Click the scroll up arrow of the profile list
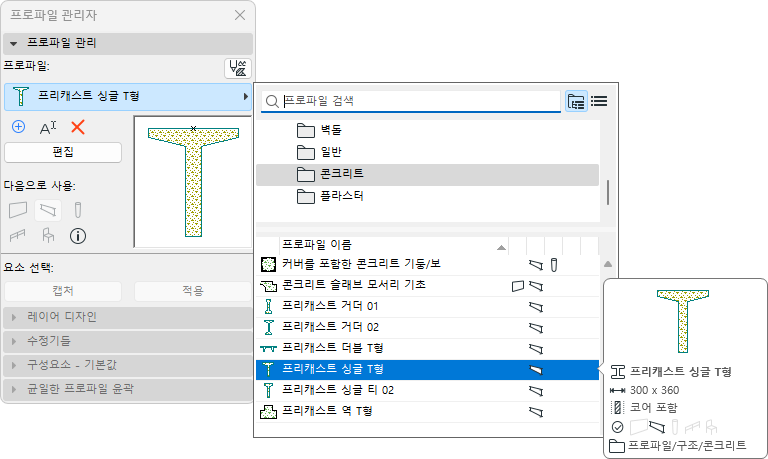Screen dimensions: 768x459 coord(608,264)
